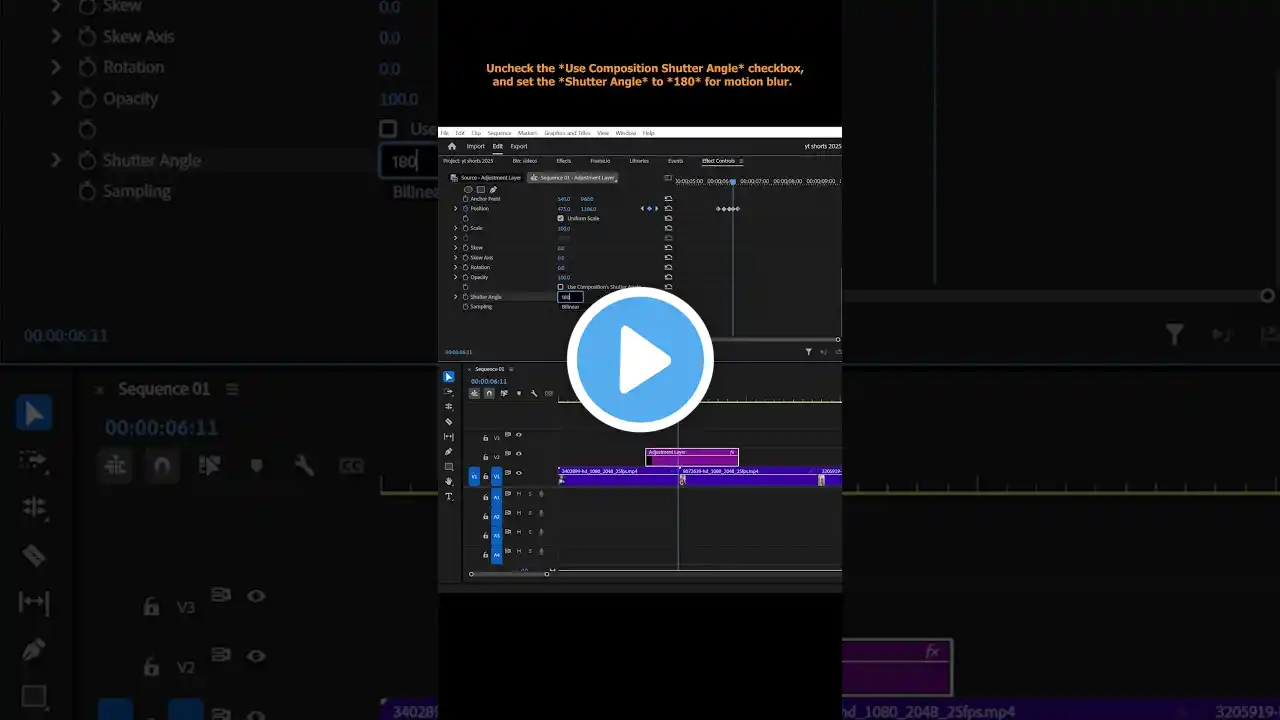This screenshot has width=1280, height=720.
Task: Select the 6873639-hd video clip on V1
Action: click(749, 476)
